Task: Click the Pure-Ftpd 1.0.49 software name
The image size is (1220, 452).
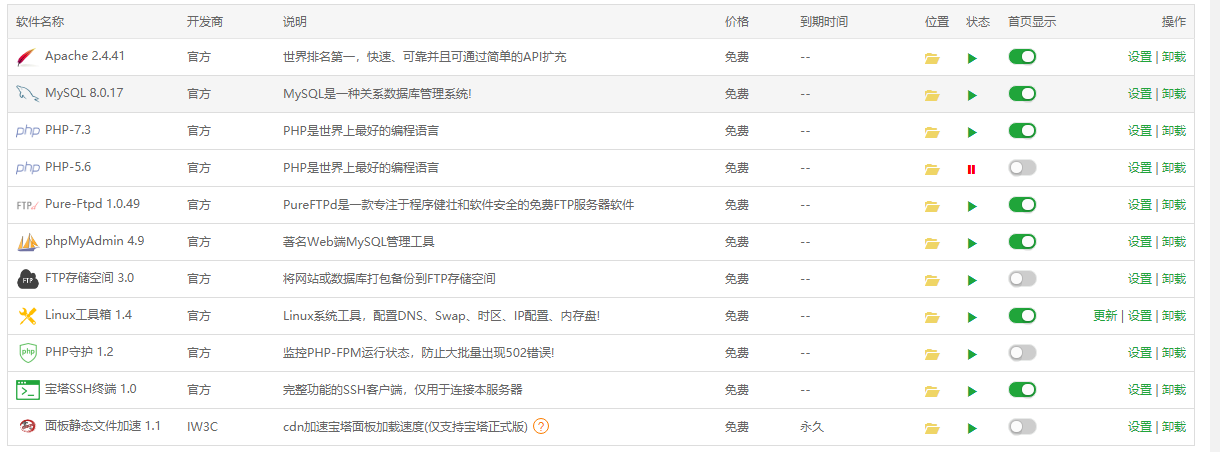Action: (92, 204)
